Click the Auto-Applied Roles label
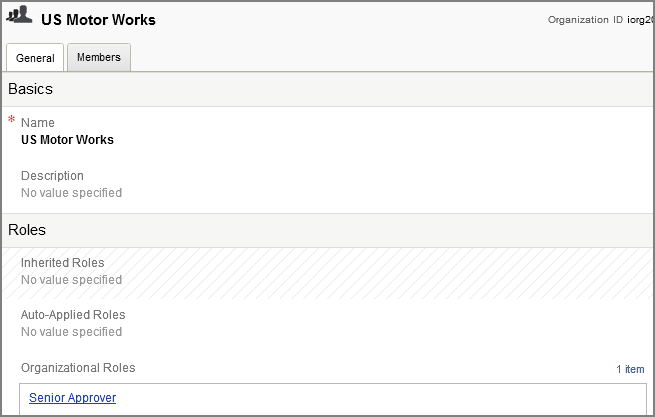655x417 pixels. coord(73,315)
